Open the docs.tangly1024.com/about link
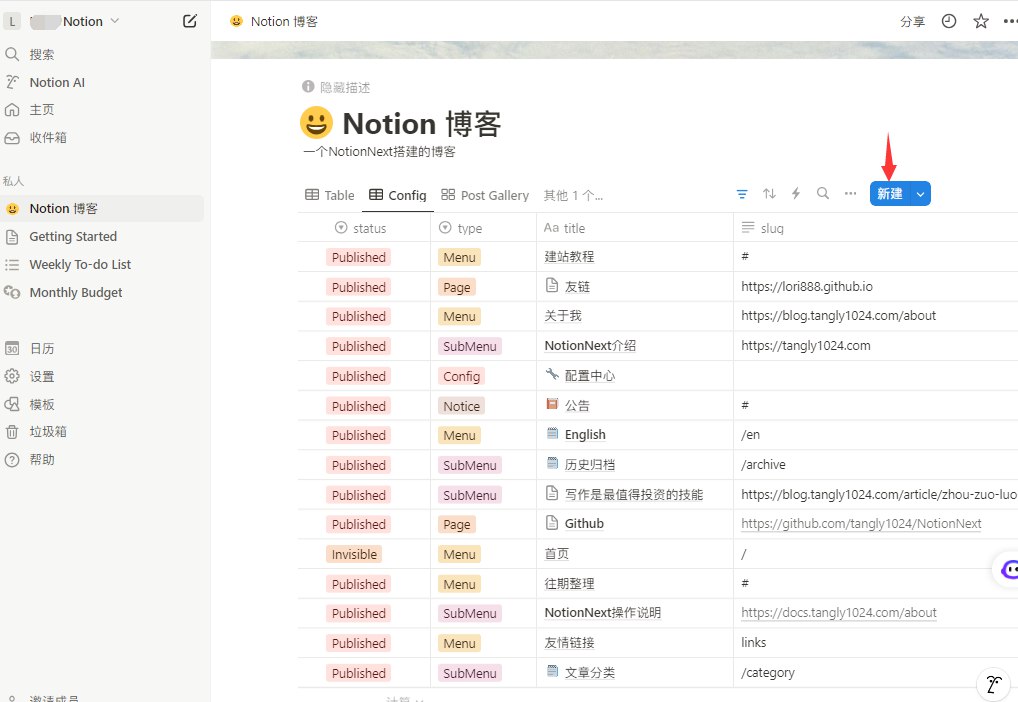The image size is (1018, 702). pos(839,612)
